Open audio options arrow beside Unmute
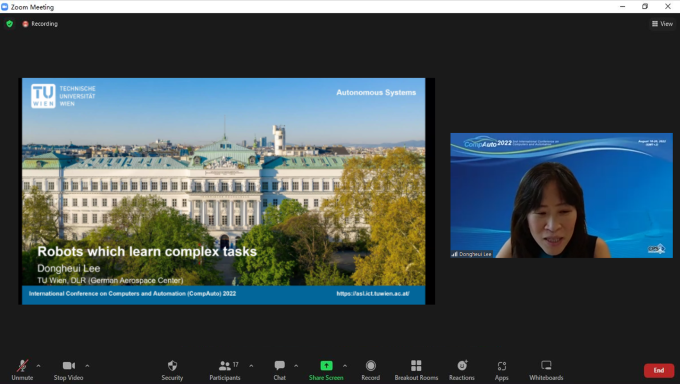Viewport: 680px width, 384px height. tap(38, 366)
